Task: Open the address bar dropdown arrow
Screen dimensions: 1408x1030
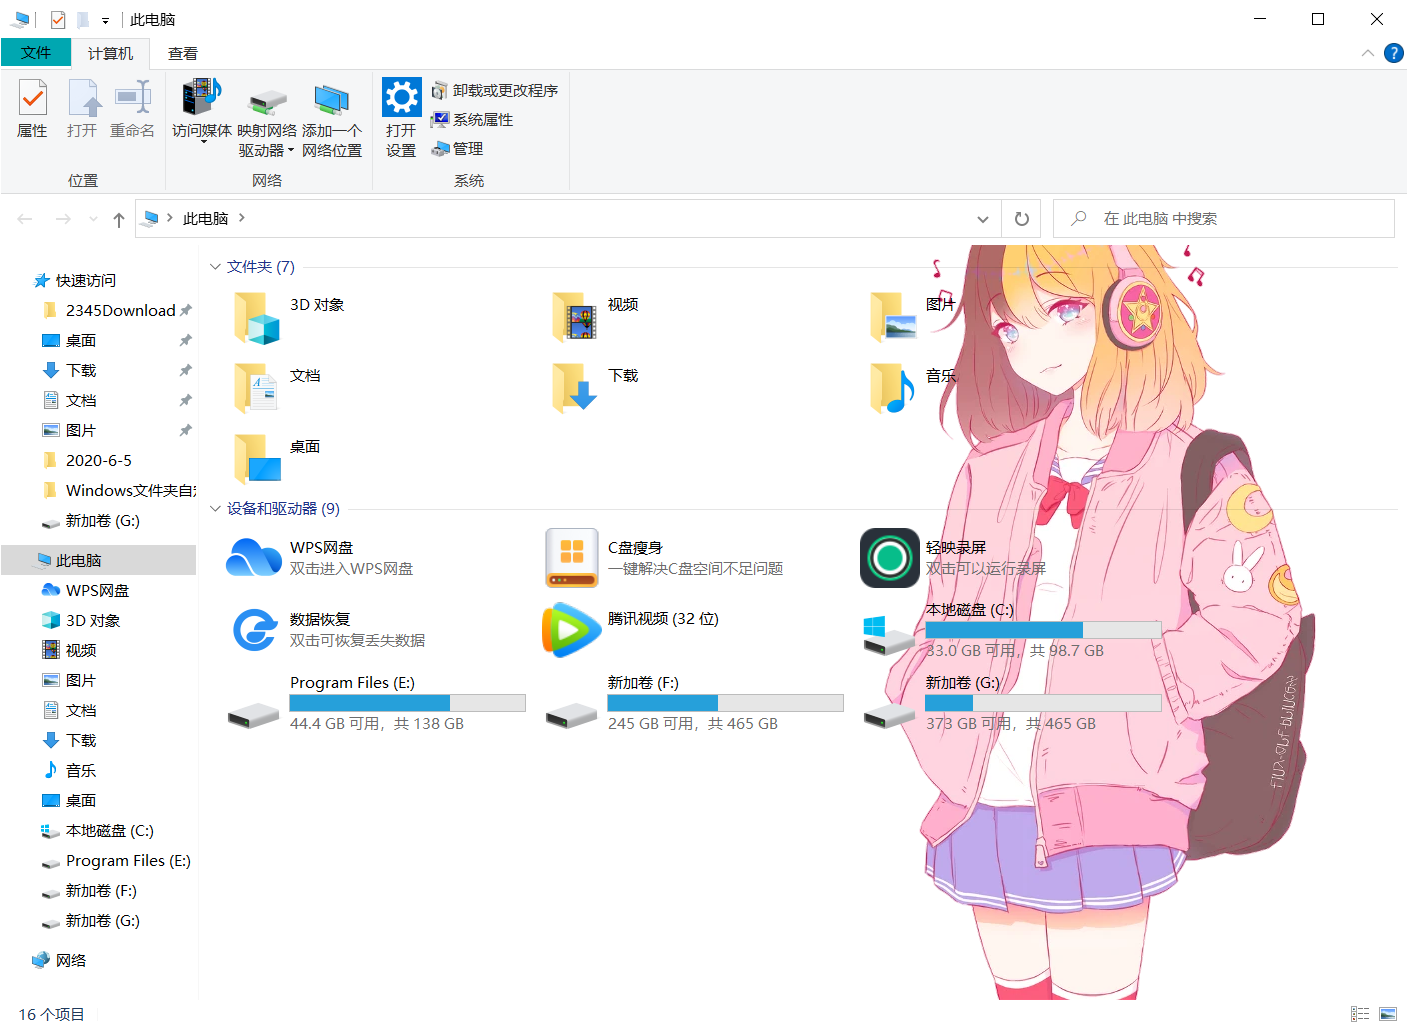Action: (982, 218)
